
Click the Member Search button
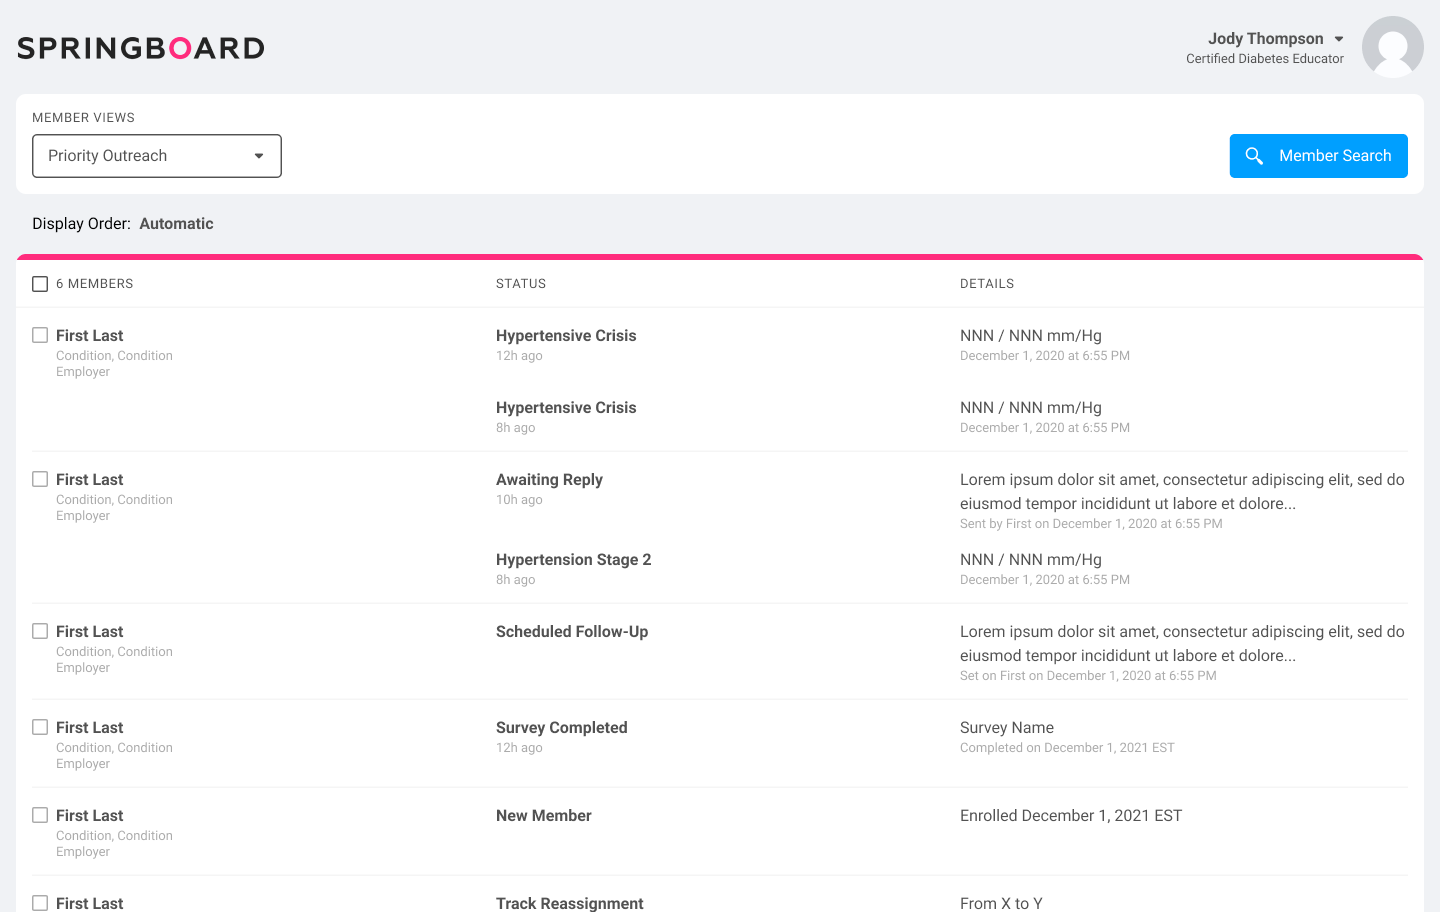point(1318,156)
